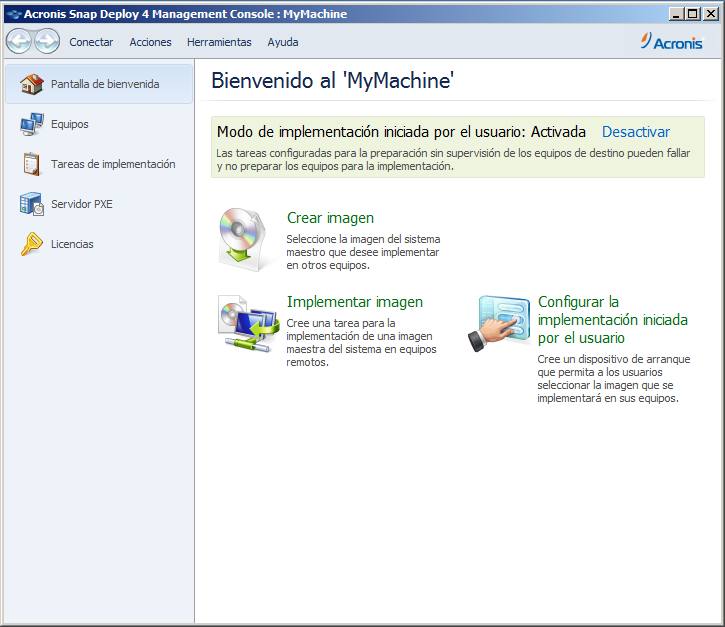Maximize the Management Console window
Image resolution: width=725 pixels, height=627 pixels.
(x=693, y=14)
